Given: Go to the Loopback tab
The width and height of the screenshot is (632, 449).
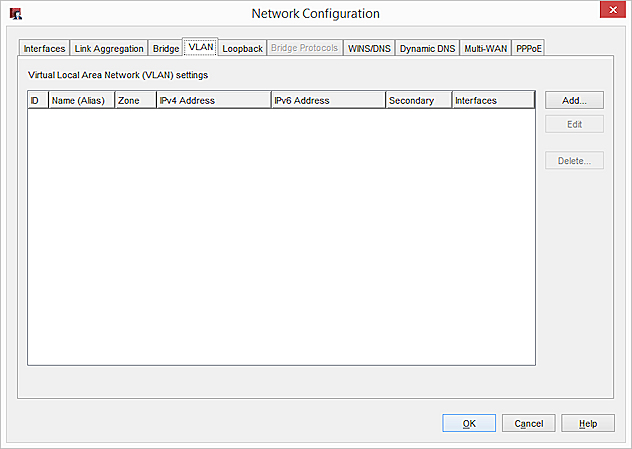Looking at the screenshot, I should point(242,48).
